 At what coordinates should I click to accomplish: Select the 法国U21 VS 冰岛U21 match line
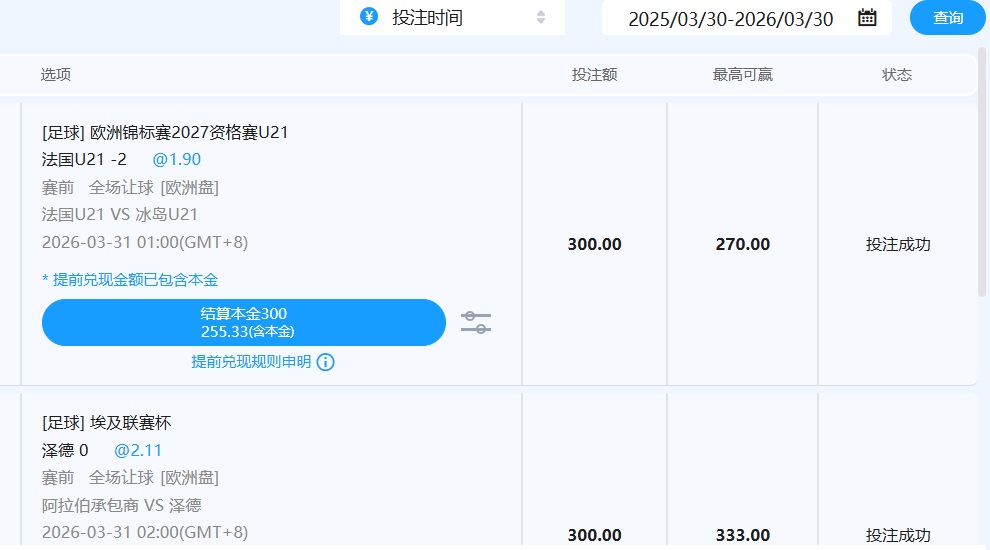[120, 214]
